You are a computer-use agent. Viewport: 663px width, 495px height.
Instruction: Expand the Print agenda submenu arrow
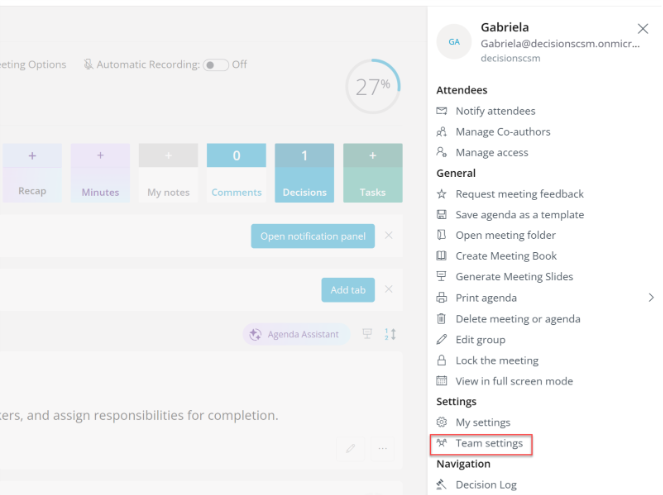651,298
